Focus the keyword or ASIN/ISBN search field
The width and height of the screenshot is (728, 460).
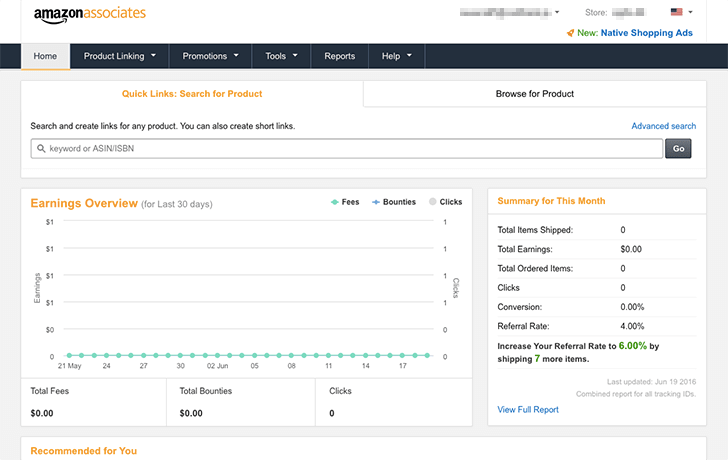click(x=347, y=149)
